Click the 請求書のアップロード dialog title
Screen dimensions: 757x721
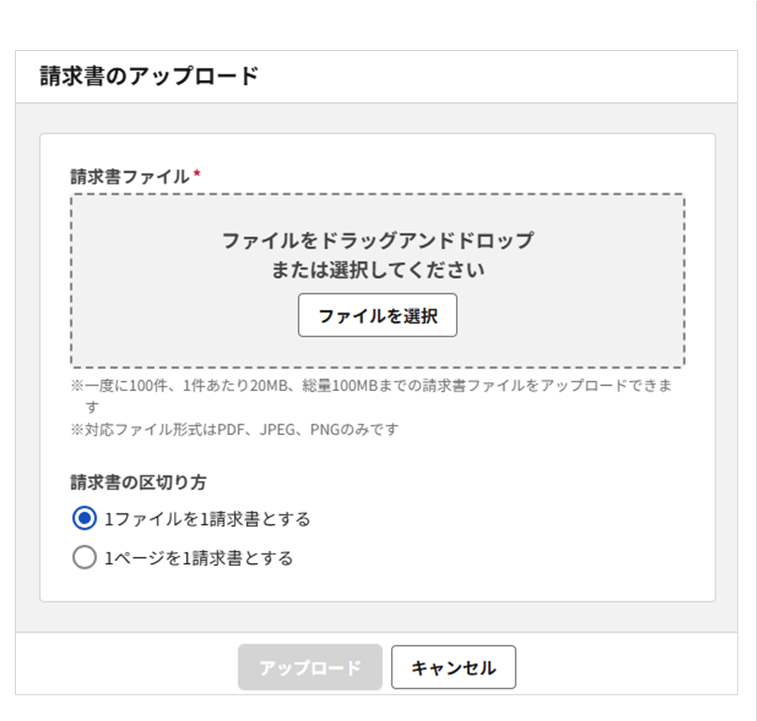(x=149, y=77)
